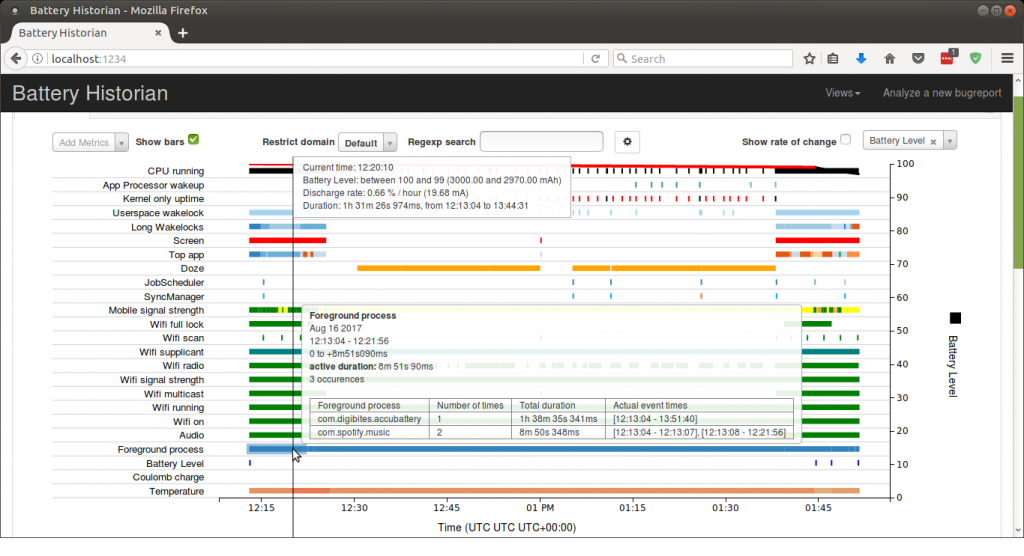Remove Battery Level with the x button
This screenshot has height=556, width=1024.
click(933, 142)
